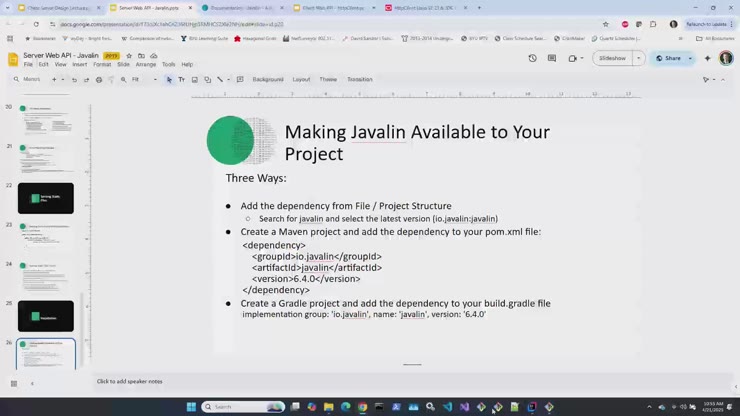Reload the browser page
Viewport: 740px width, 416px height.
click(x=36, y=24)
